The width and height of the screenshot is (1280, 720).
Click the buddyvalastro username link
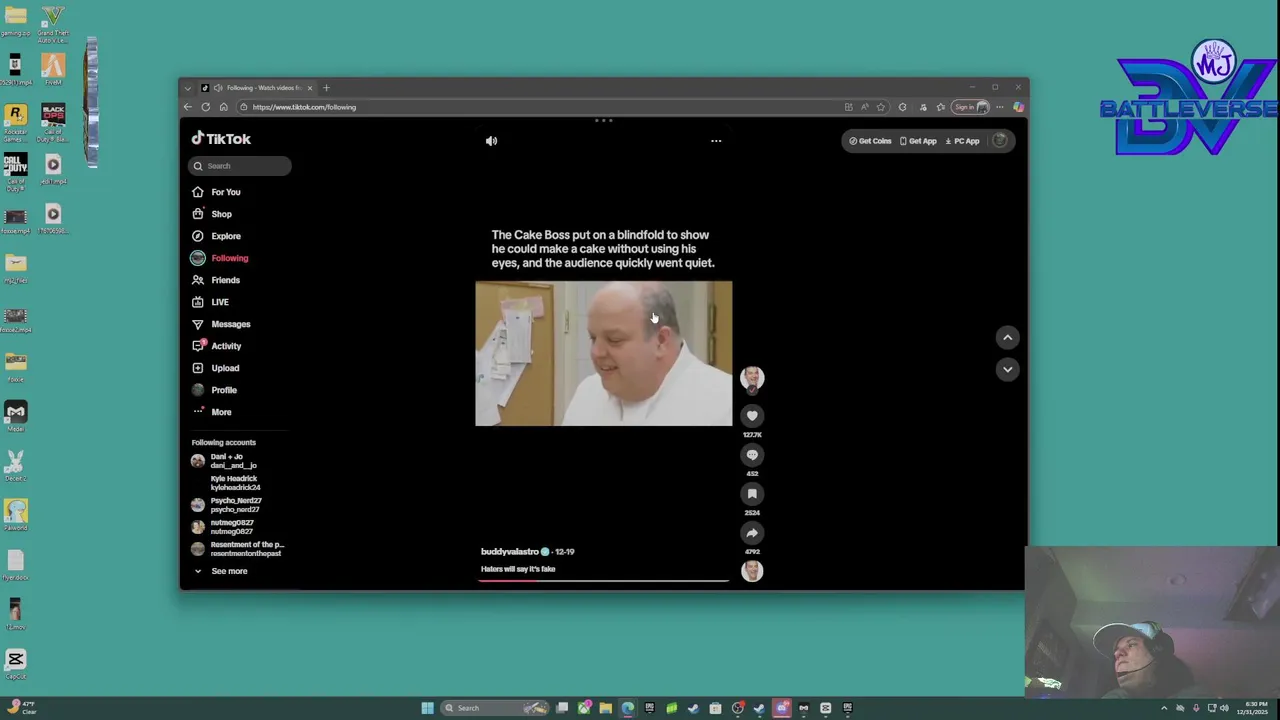pos(509,552)
